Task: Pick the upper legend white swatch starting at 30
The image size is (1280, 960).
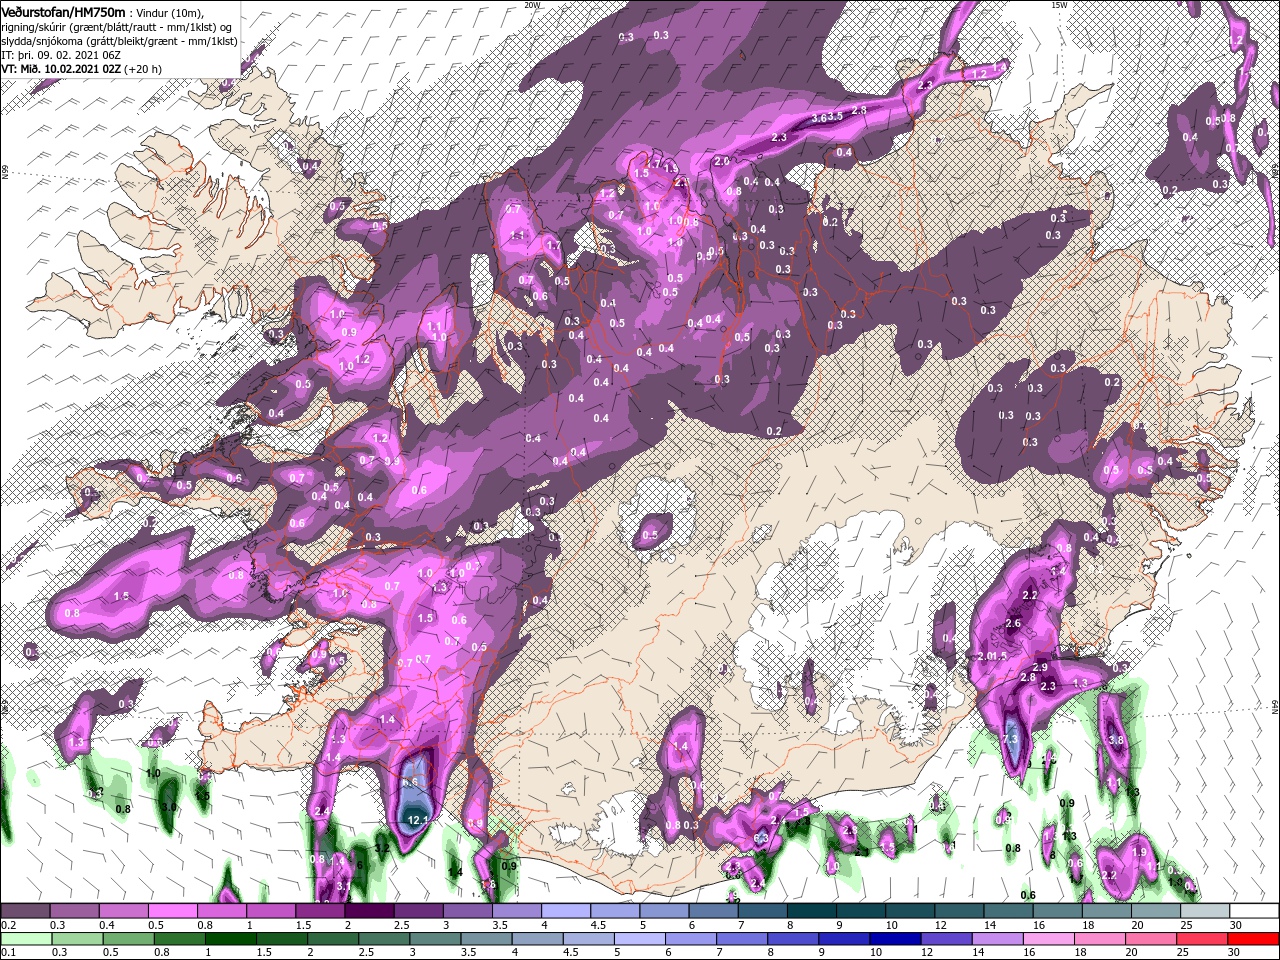Action: 1254,911
